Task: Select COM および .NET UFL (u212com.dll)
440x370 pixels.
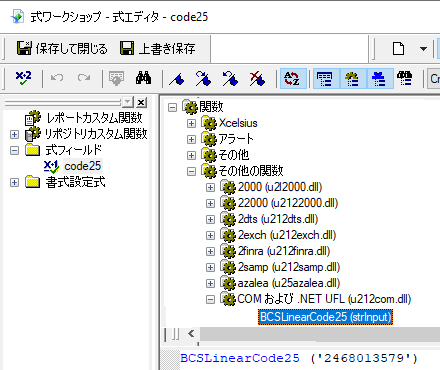Action: tap(324, 299)
